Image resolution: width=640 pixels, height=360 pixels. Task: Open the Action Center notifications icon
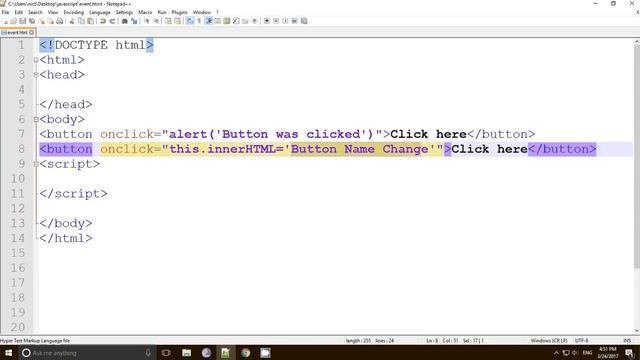click(629, 353)
